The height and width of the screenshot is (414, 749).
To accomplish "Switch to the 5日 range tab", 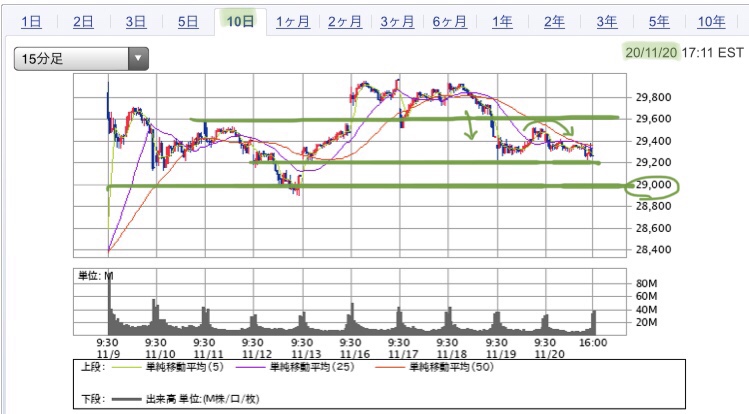I will [x=188, y=21].
